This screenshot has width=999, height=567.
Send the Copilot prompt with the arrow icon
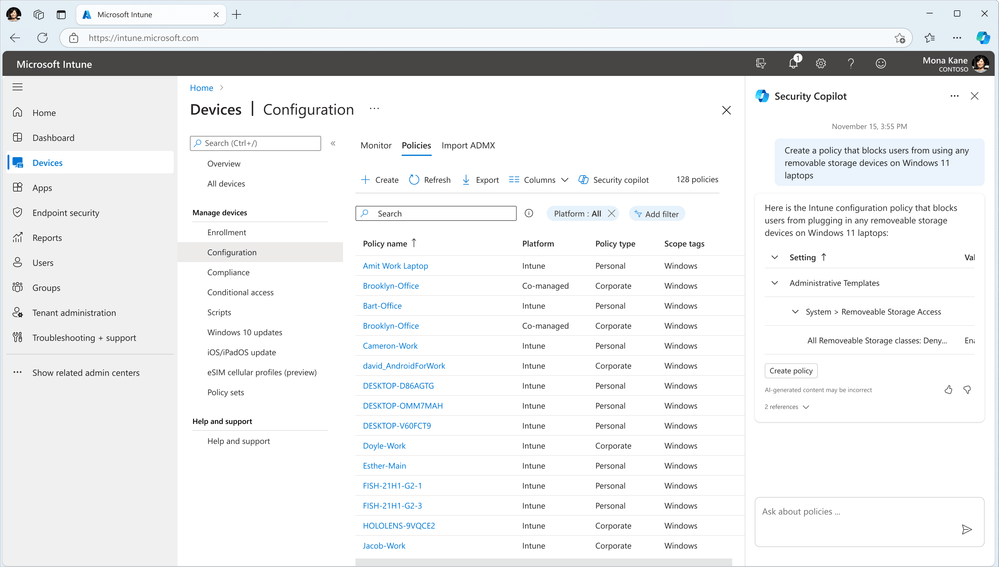coord(966,530)
